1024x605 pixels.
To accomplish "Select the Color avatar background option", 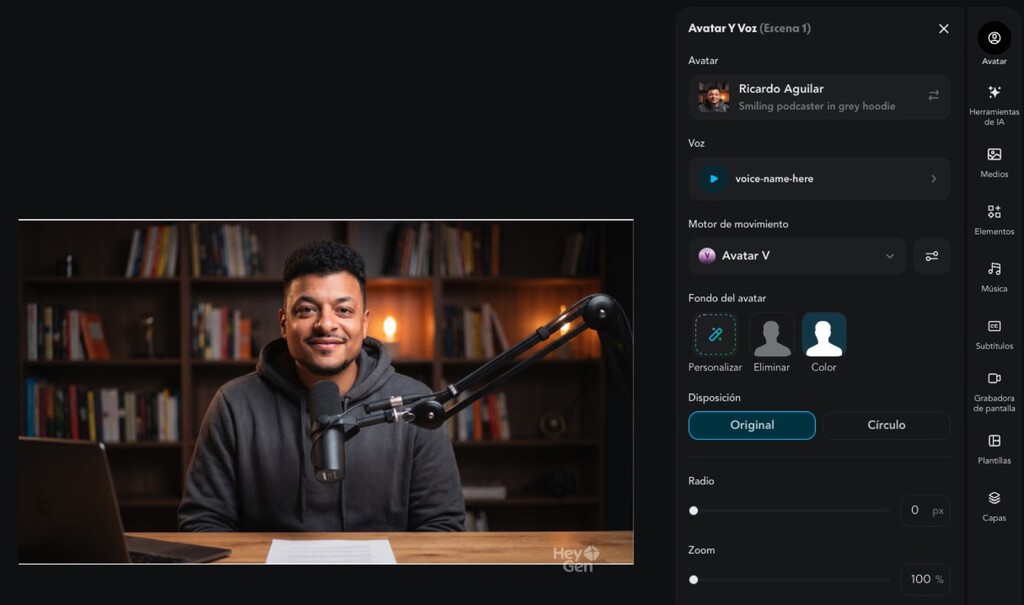I will (824, 336).
